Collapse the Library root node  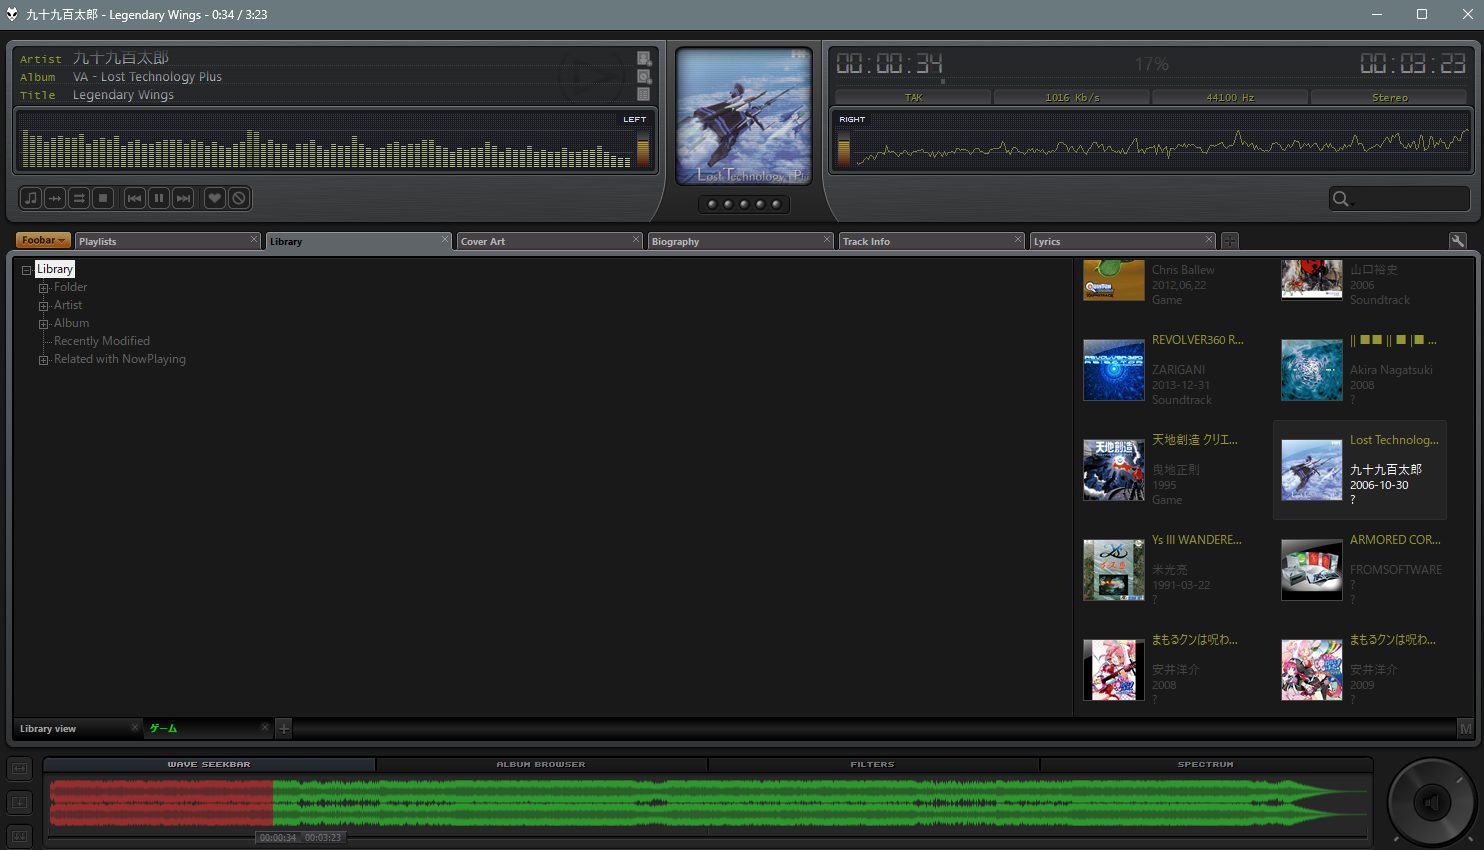27,270
